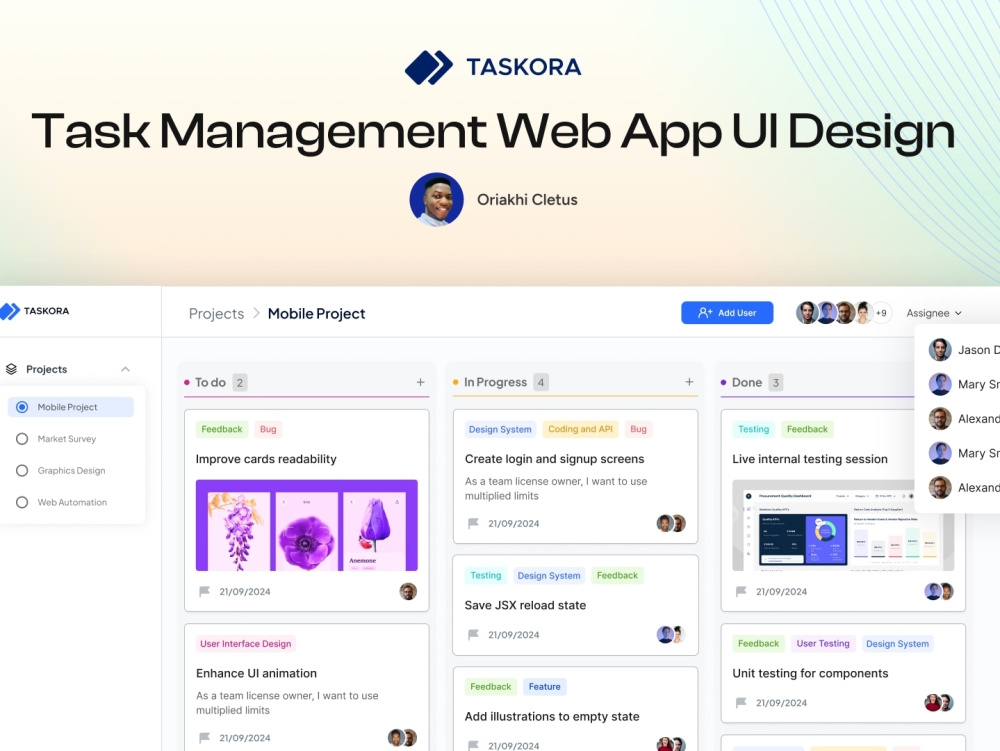Click the Coding and API tag

[580, 429]
